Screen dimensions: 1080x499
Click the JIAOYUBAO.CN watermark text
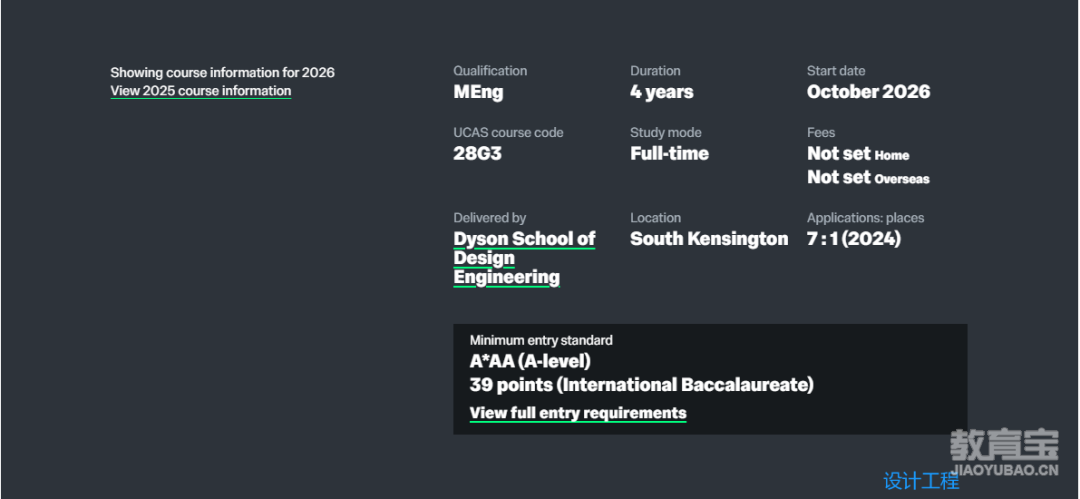coord(1004,470)
